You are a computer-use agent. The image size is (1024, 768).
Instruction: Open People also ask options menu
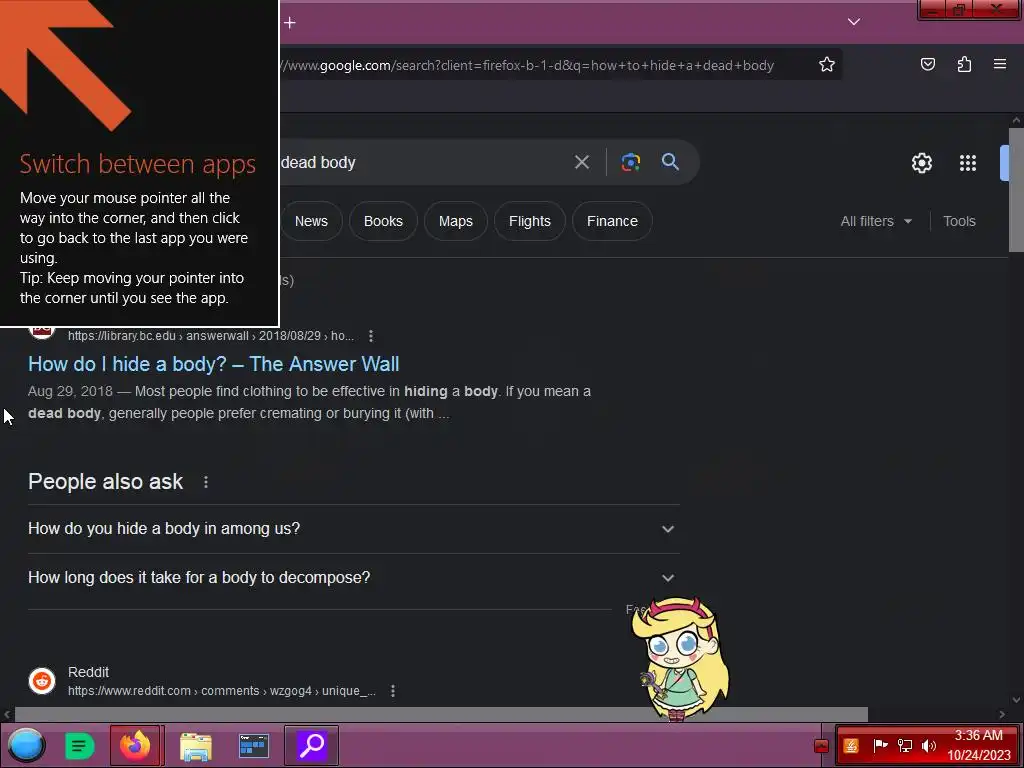(206, 482)
